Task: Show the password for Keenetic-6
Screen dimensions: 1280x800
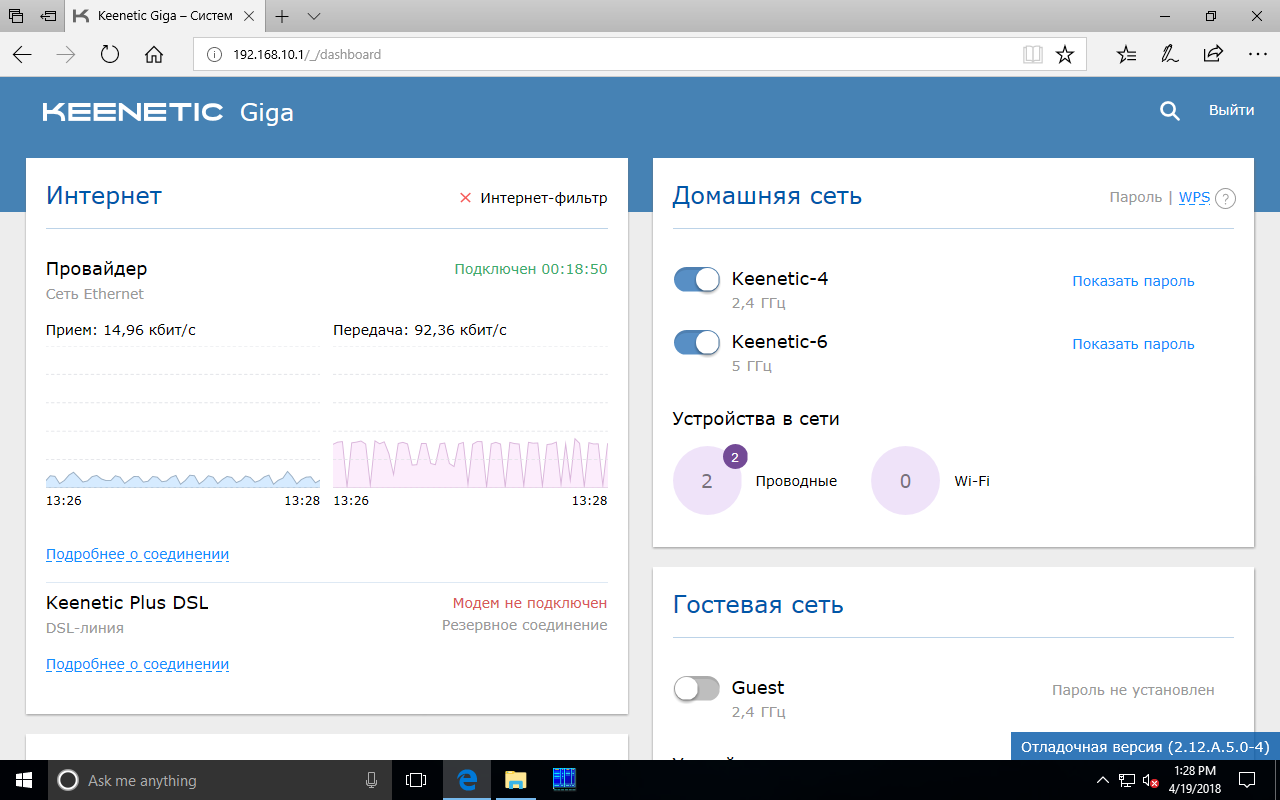Action: (x=1133, y=344)
